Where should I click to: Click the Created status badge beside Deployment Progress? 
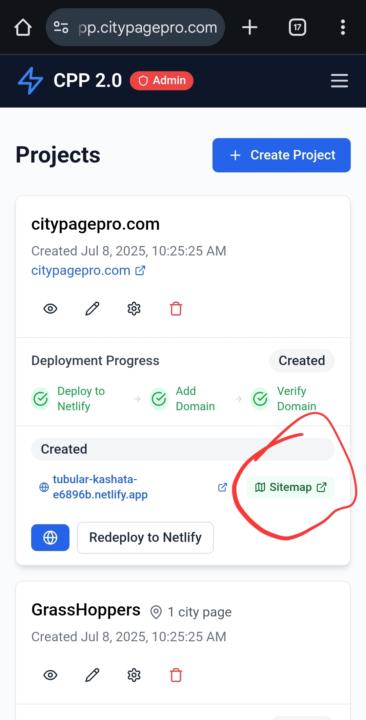coord(302,360)
